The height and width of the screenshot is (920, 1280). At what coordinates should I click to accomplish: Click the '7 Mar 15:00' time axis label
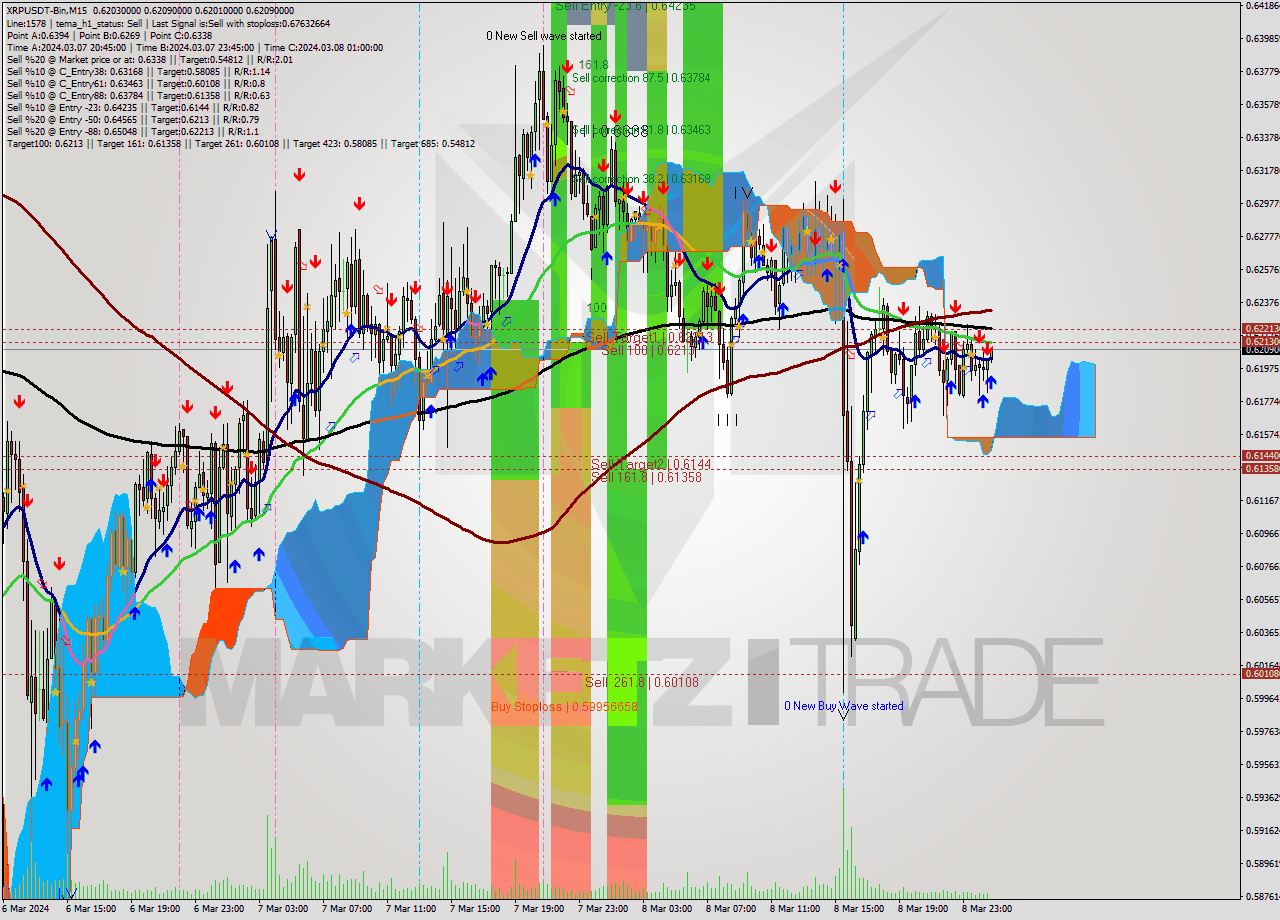click(475, 909)
